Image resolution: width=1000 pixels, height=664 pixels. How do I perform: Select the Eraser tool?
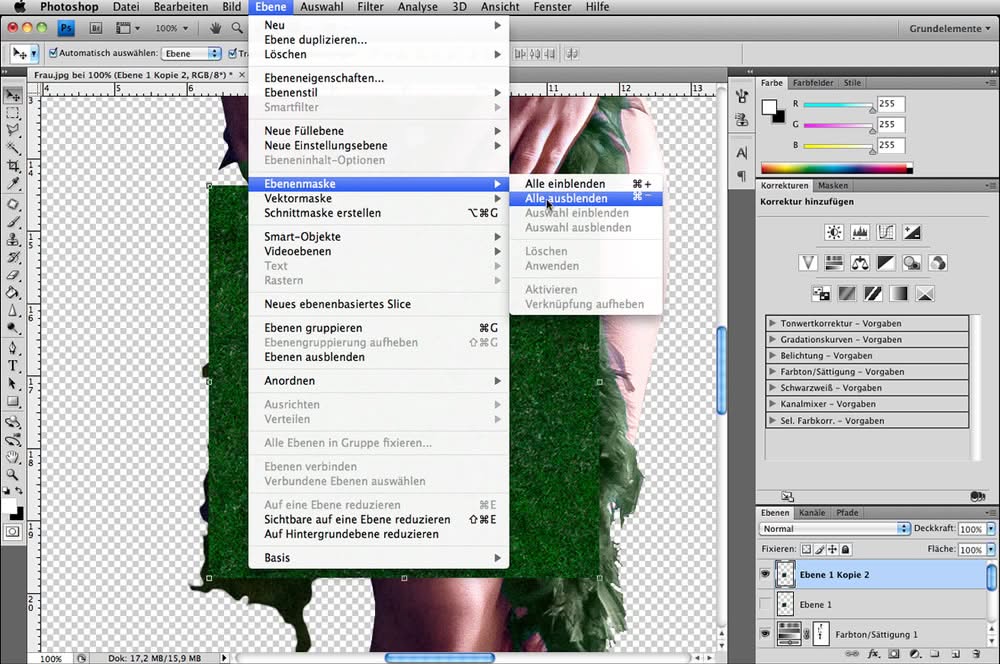pos(13,276)
